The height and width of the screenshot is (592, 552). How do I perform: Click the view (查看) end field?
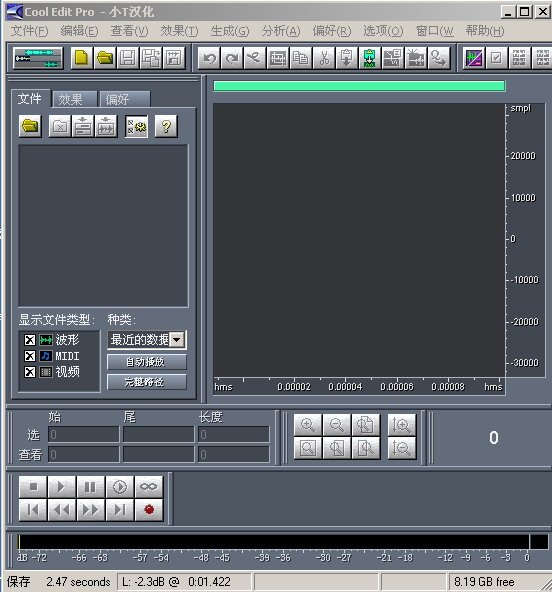tap(159, 454)
